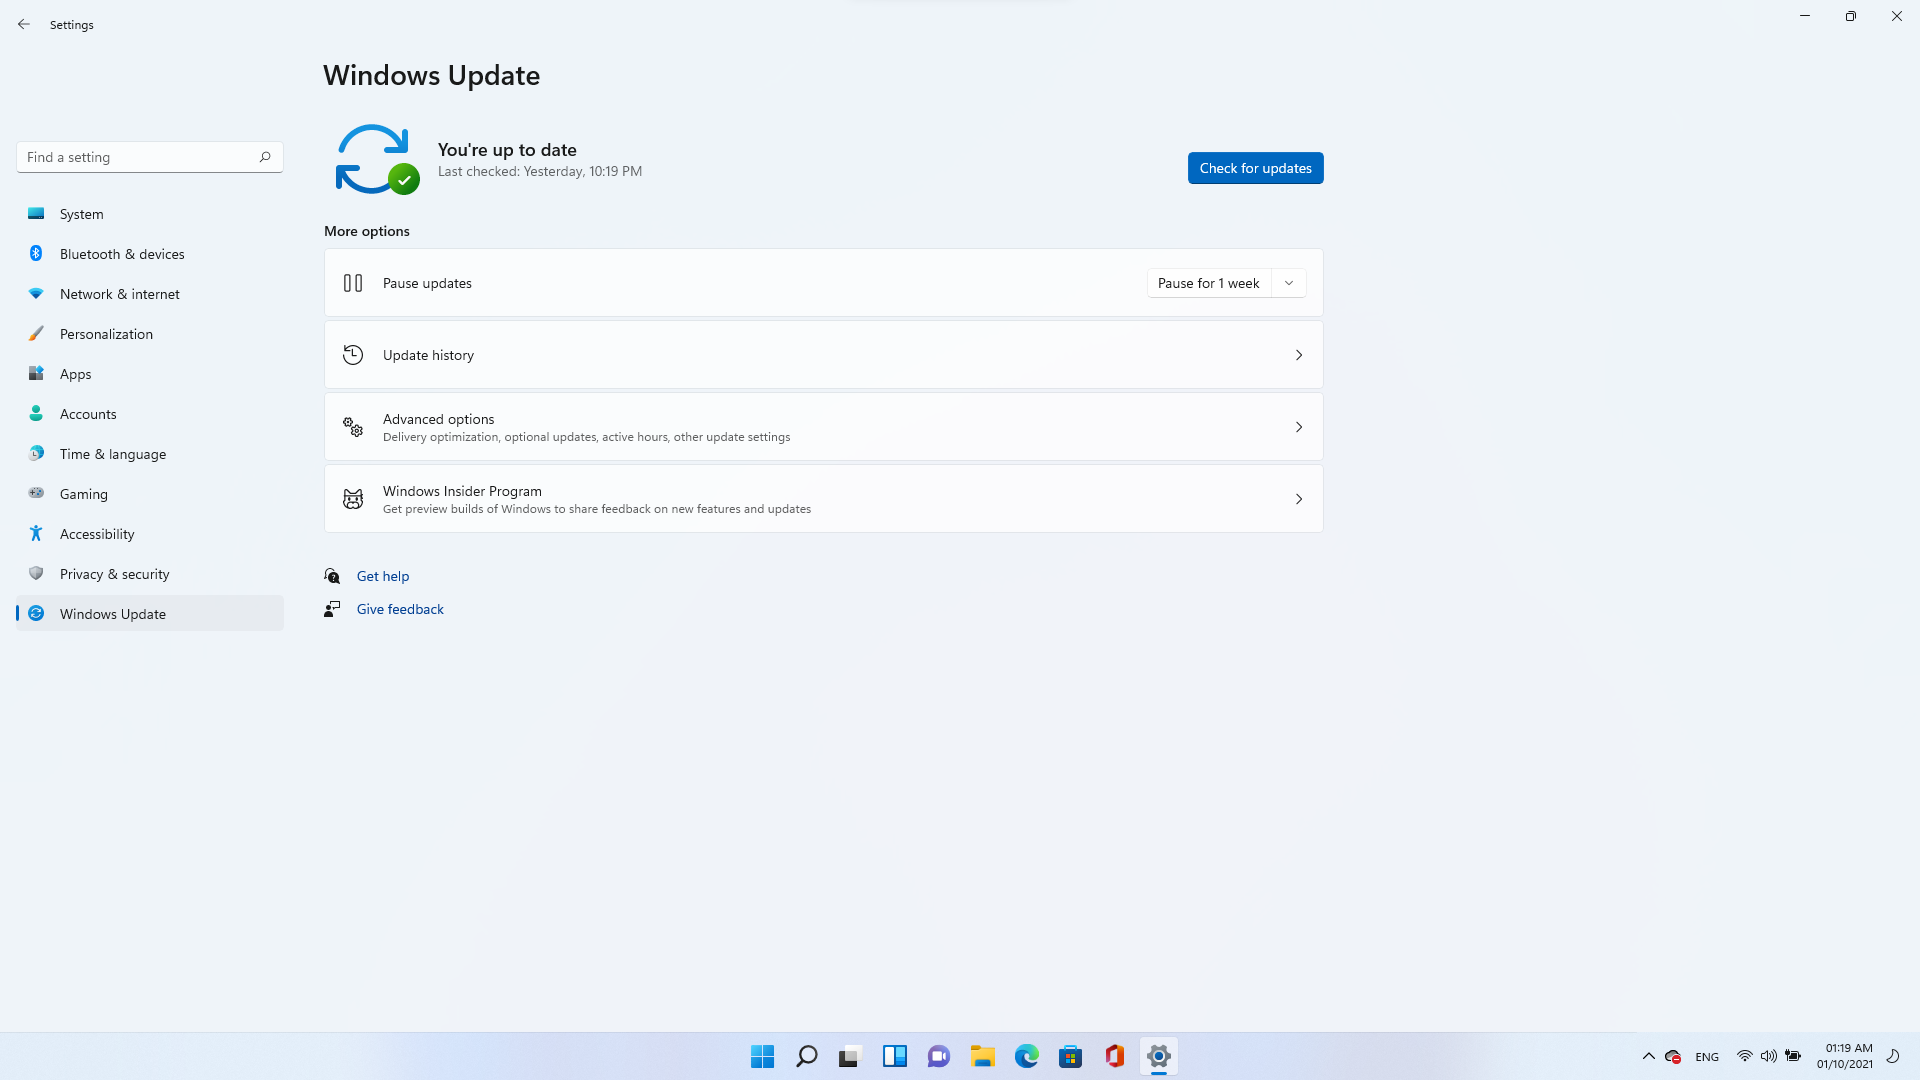Expand the Pause for 1 week dropdown arrow

tap(1289, 283)
